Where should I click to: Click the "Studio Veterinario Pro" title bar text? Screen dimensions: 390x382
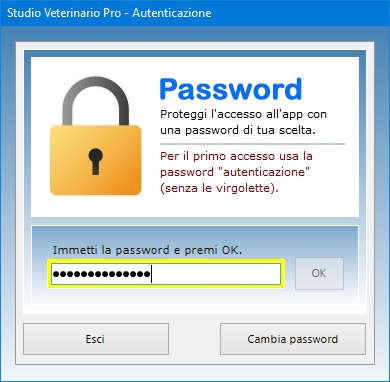pyautogui.click(x=64, y=13)
